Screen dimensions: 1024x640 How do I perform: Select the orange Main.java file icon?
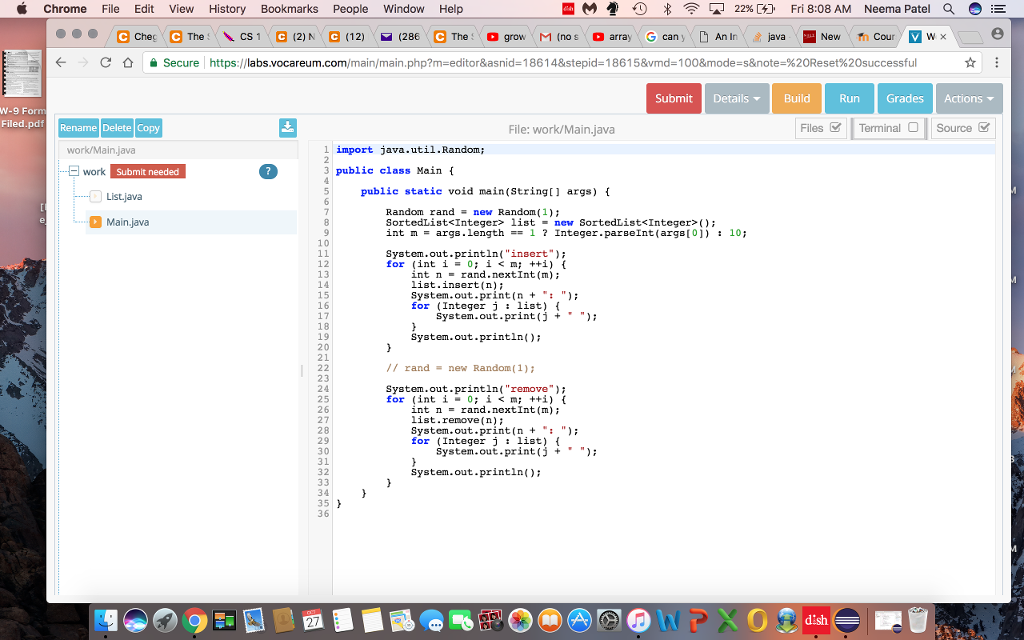95,221
